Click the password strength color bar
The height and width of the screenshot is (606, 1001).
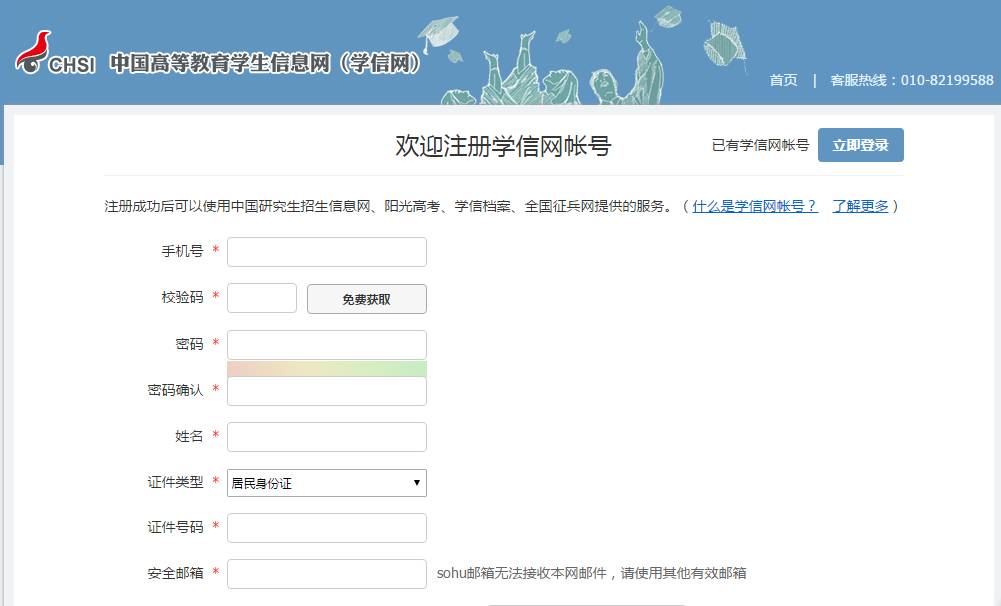tap(327, 368)
